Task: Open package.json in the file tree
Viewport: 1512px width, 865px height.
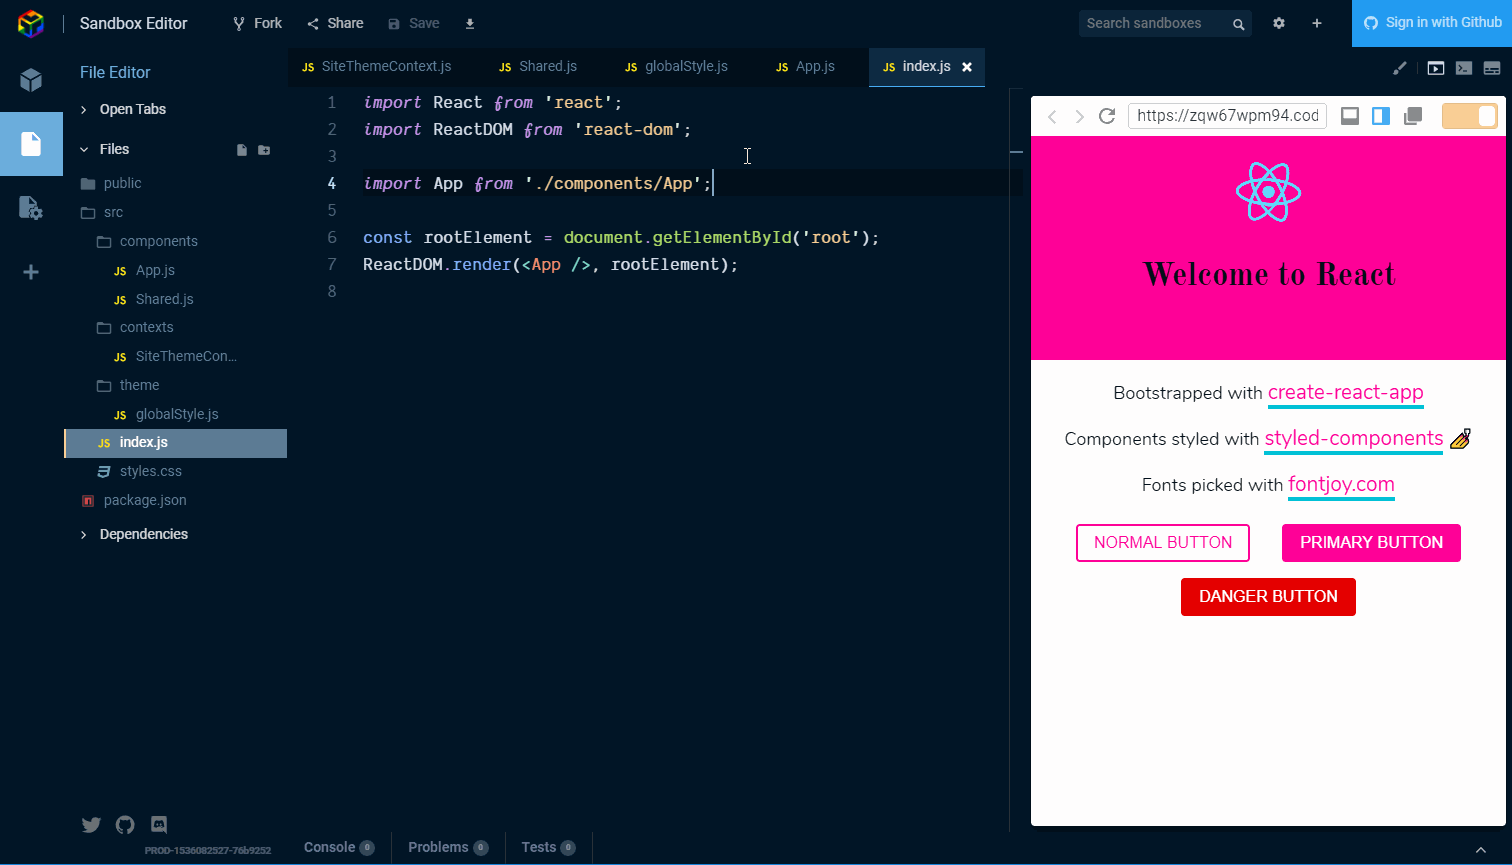Action: click(x=145, y=500)
